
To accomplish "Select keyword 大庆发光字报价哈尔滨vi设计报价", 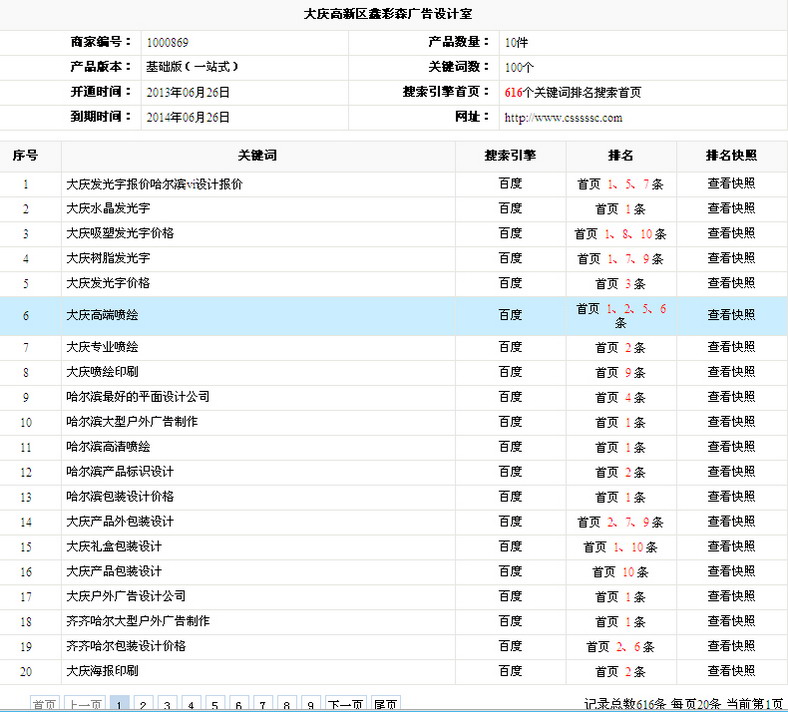I will click(x=154, y=184).
